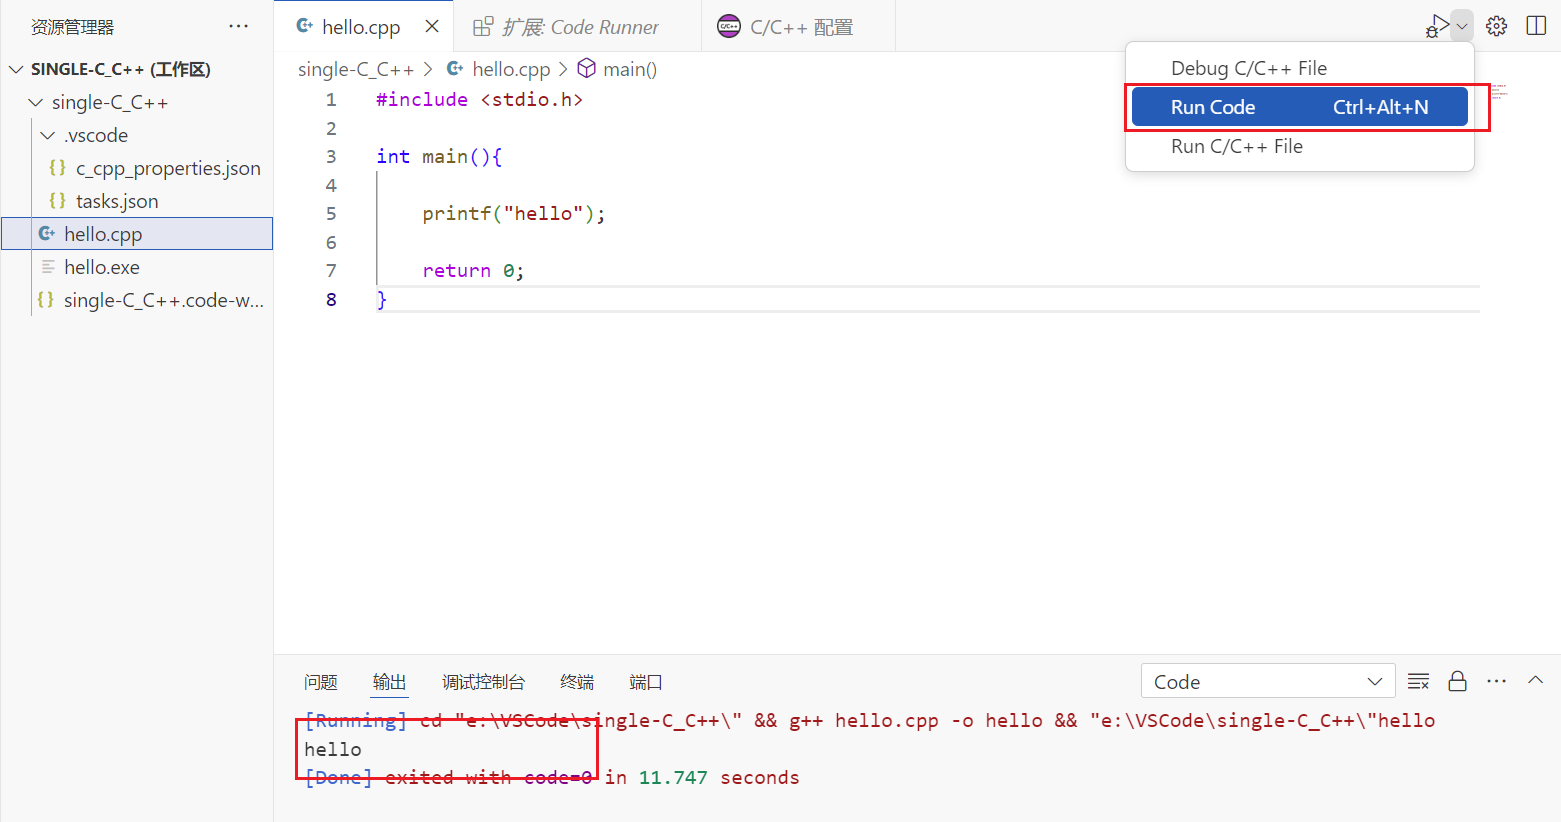1561x822 pixels.
Task: Open tasks.json in the explorer
Action: pos(116,201)
